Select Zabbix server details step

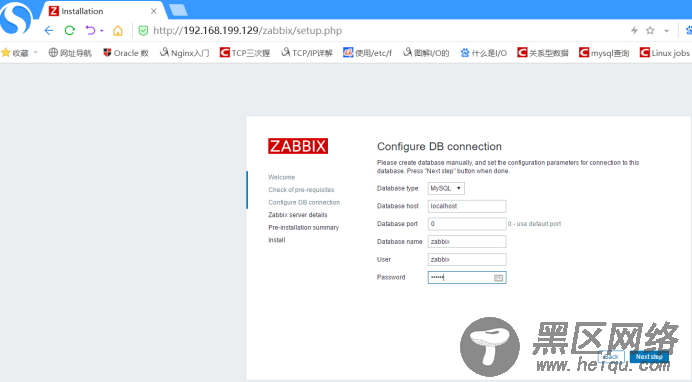(298, 215)
